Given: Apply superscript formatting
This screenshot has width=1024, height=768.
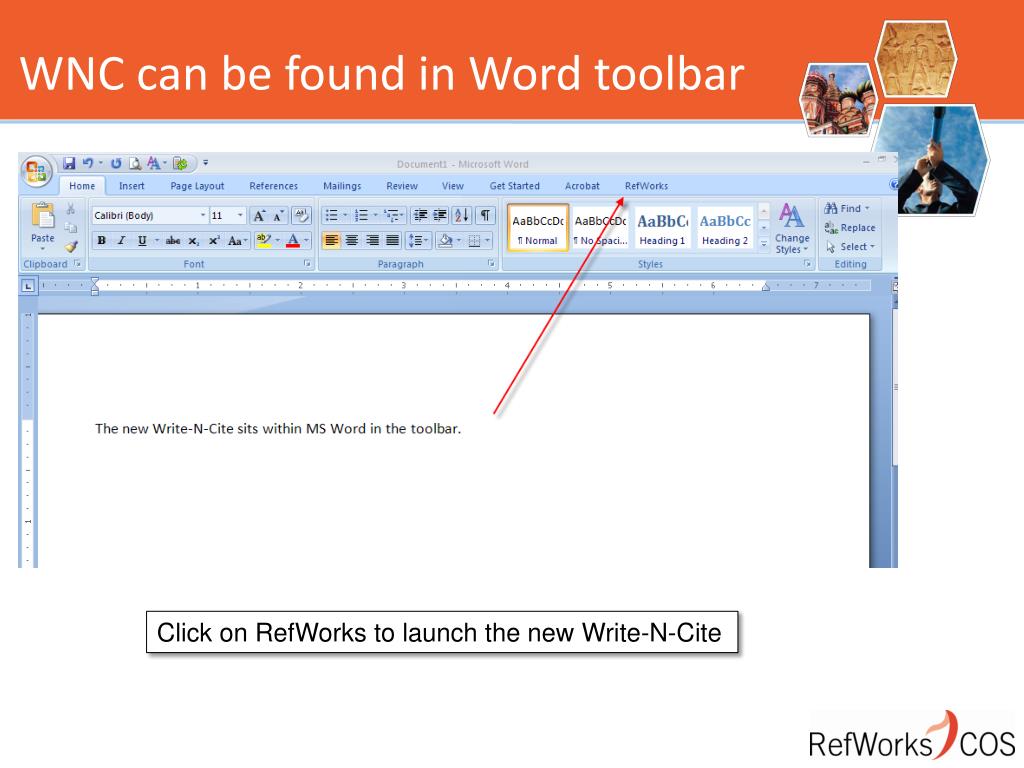Looking at the screenshot, I should [214, 241].
